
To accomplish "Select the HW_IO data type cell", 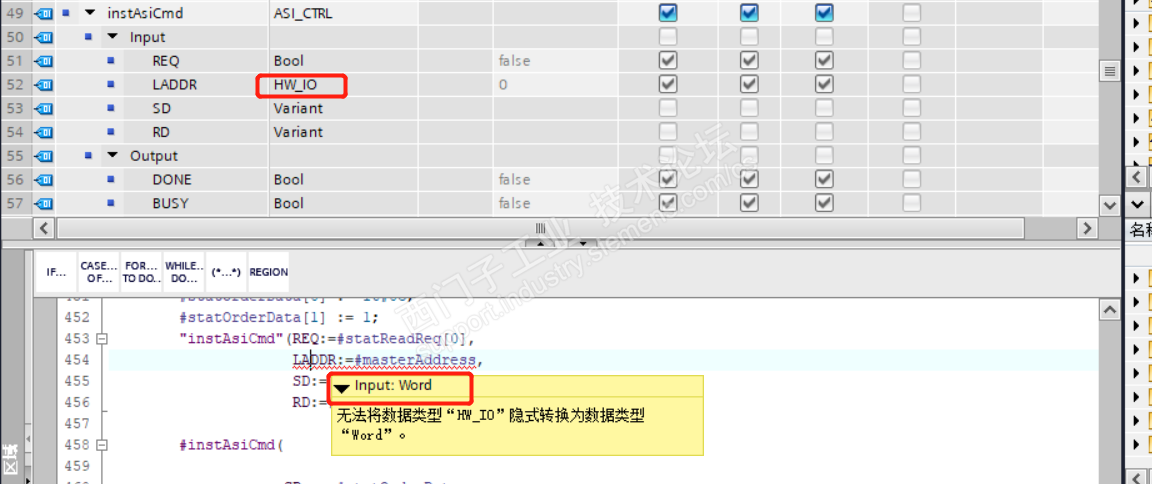I will [344, 85].
